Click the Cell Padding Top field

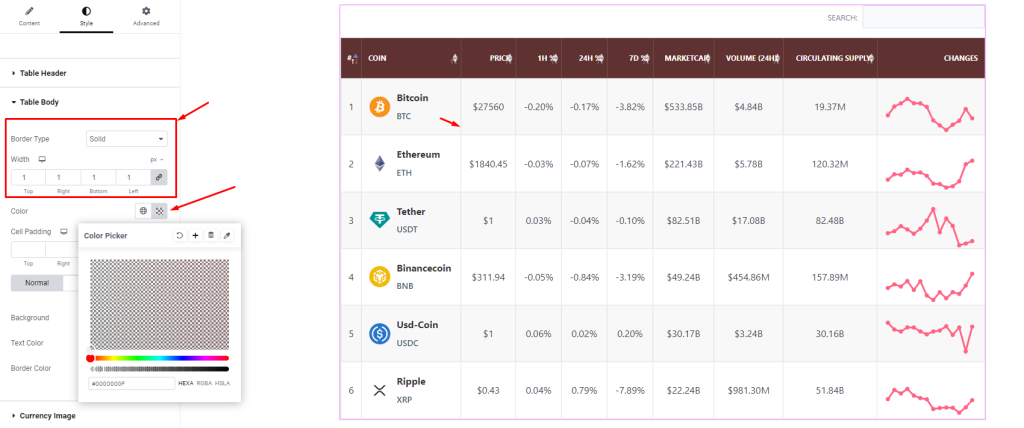28,250
